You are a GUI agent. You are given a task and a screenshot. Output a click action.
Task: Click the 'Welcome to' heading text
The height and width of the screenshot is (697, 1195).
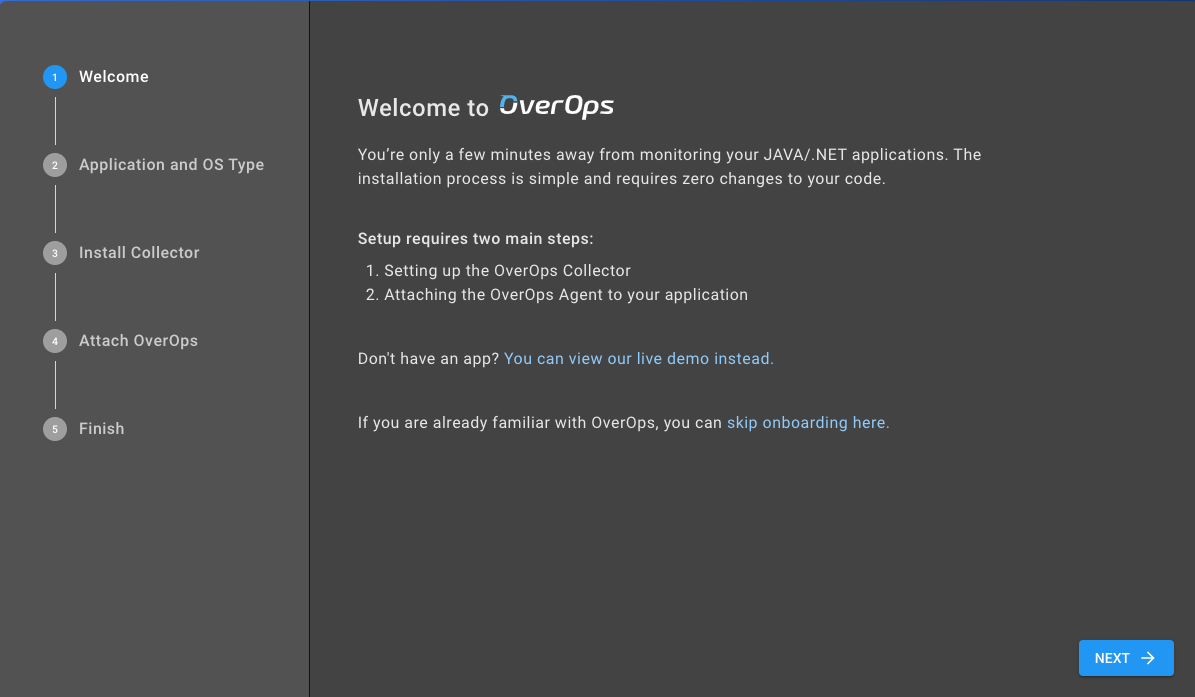tap(423, 108)
